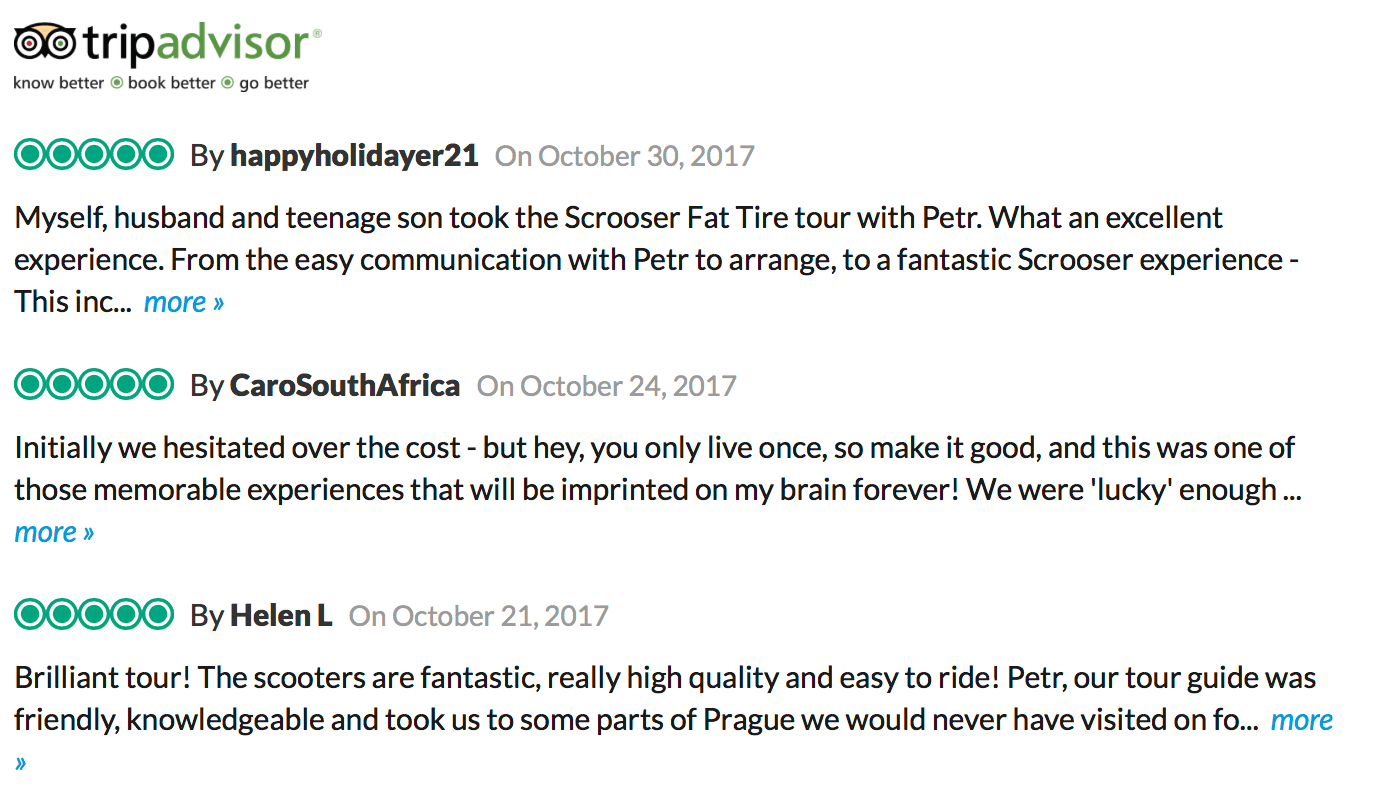
Task: Open the Helen L reviewer name
Action: [x=281, y=615]
